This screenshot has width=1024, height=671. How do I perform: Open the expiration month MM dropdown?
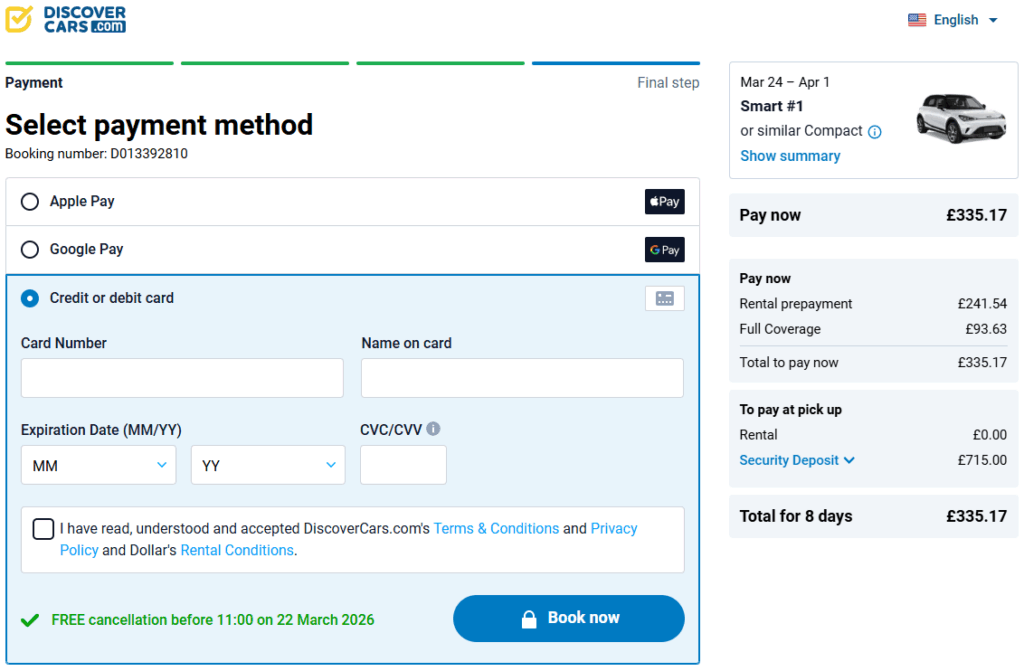pyautogui.click(x=98, y=465)
